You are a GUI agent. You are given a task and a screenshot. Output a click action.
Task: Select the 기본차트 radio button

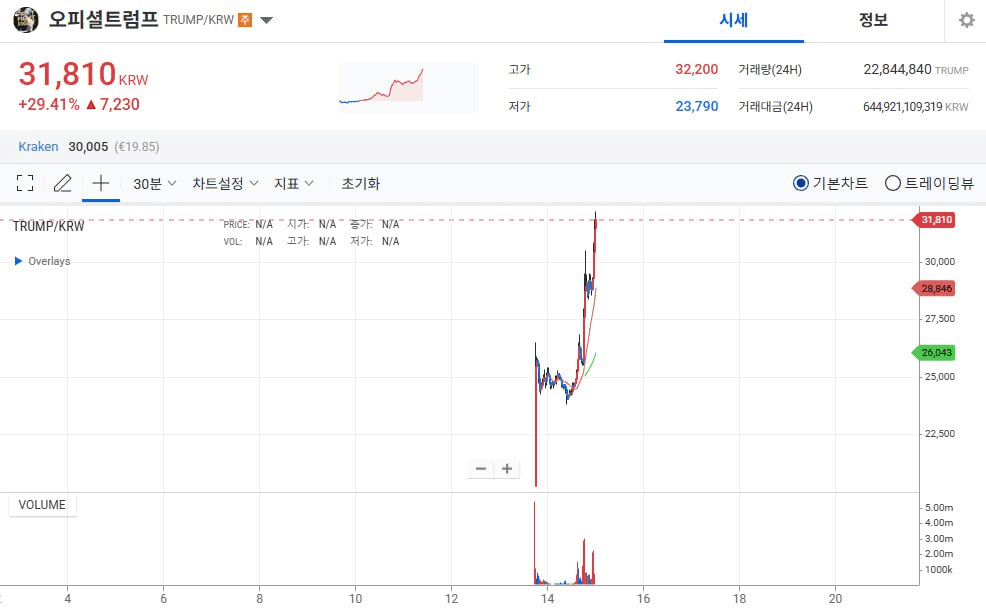pos(800,183)
